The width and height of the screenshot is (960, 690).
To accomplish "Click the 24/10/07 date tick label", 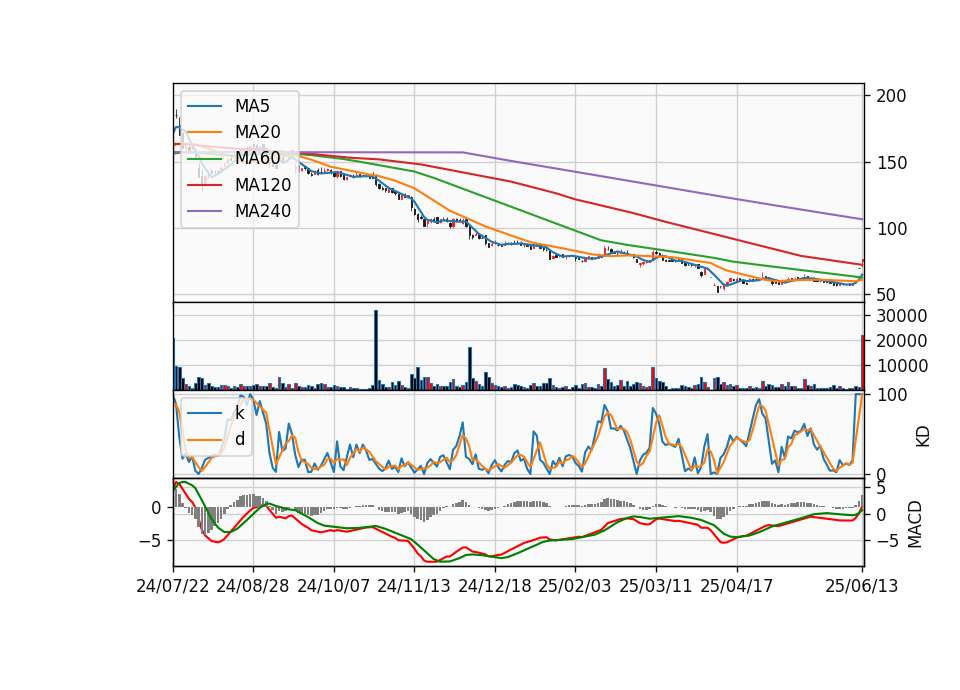I will (x=334, y=586).
